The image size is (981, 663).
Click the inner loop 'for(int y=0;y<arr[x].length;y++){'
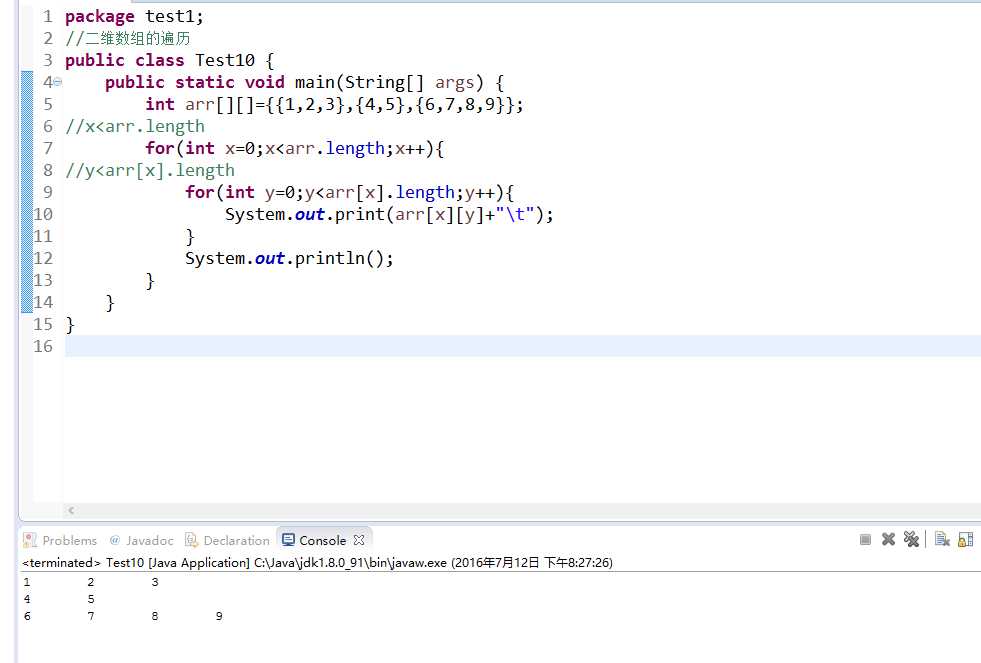pos(349,192)
